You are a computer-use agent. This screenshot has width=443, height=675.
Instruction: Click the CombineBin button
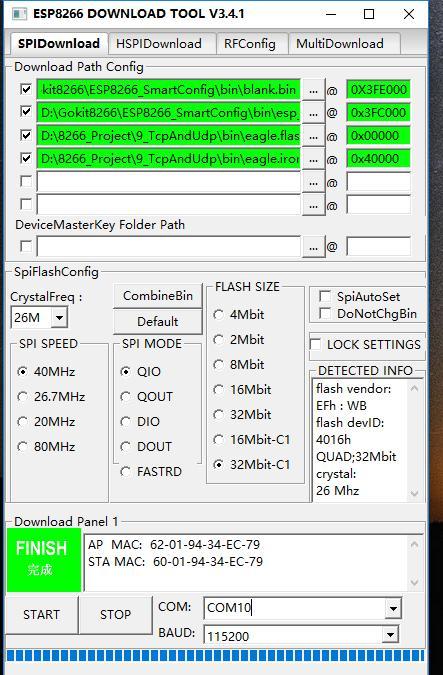pyautogui.click(x=158, y=296)
